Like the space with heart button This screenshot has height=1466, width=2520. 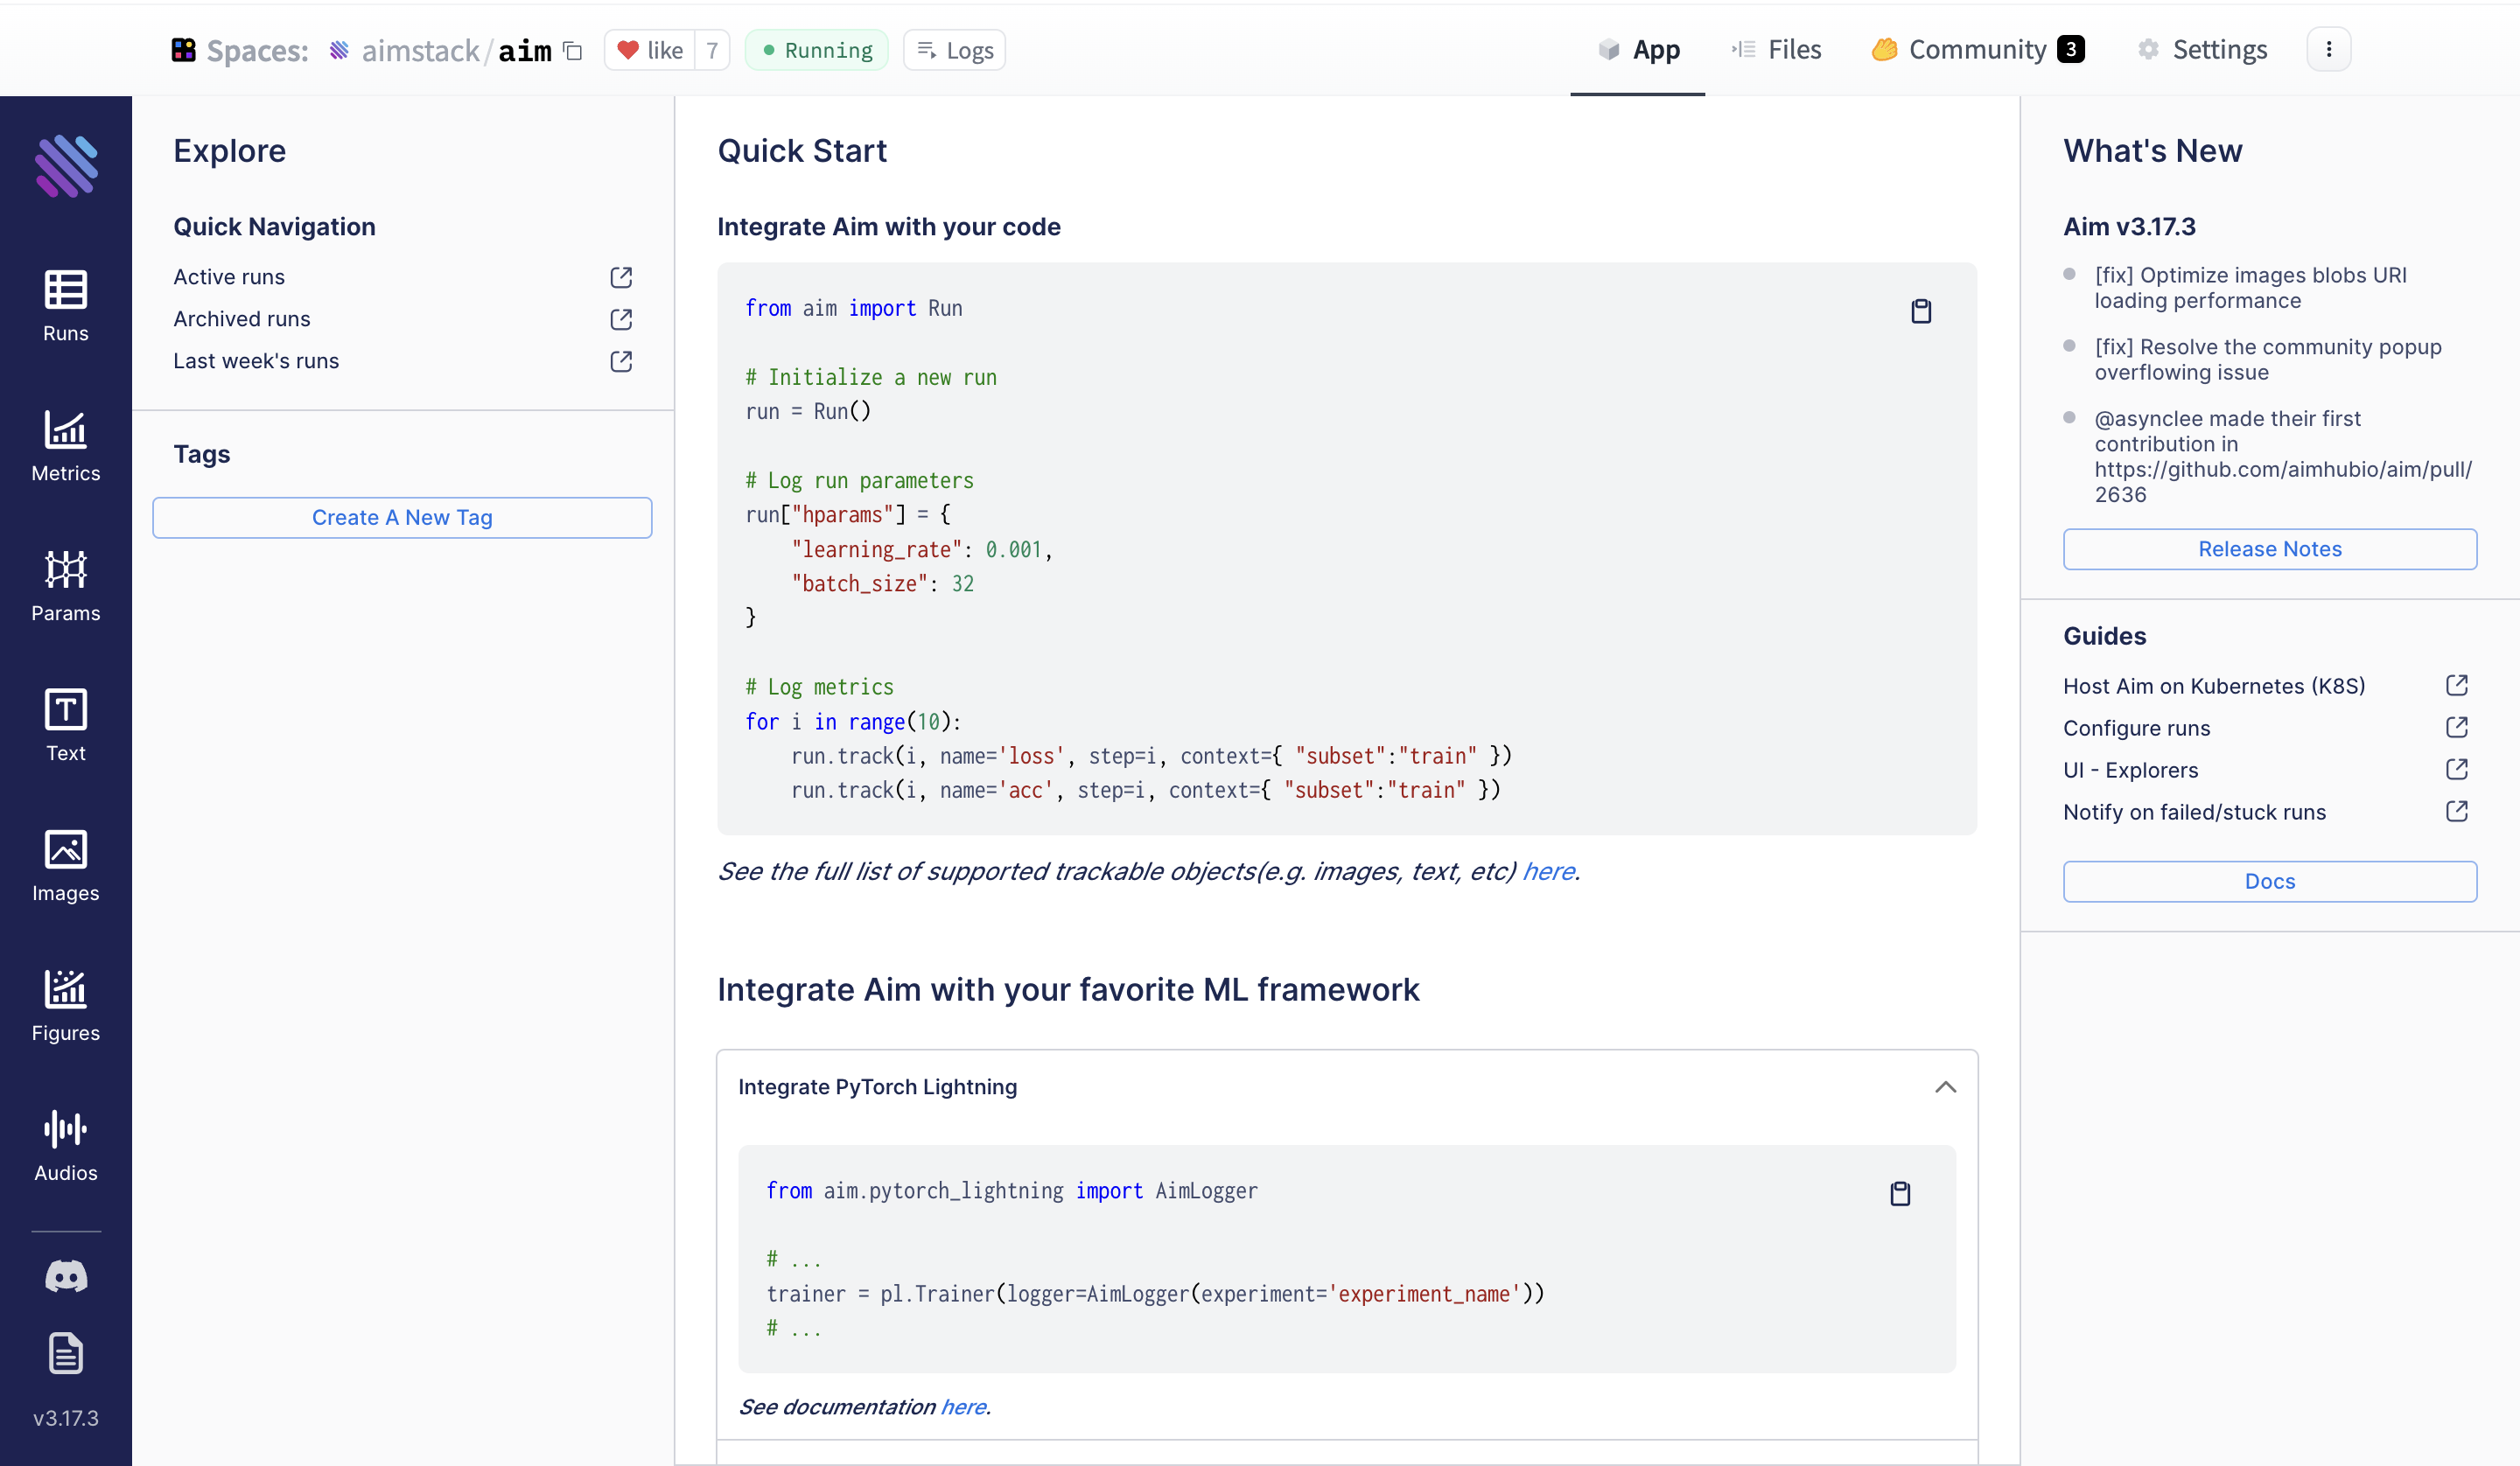click(650, 50)
